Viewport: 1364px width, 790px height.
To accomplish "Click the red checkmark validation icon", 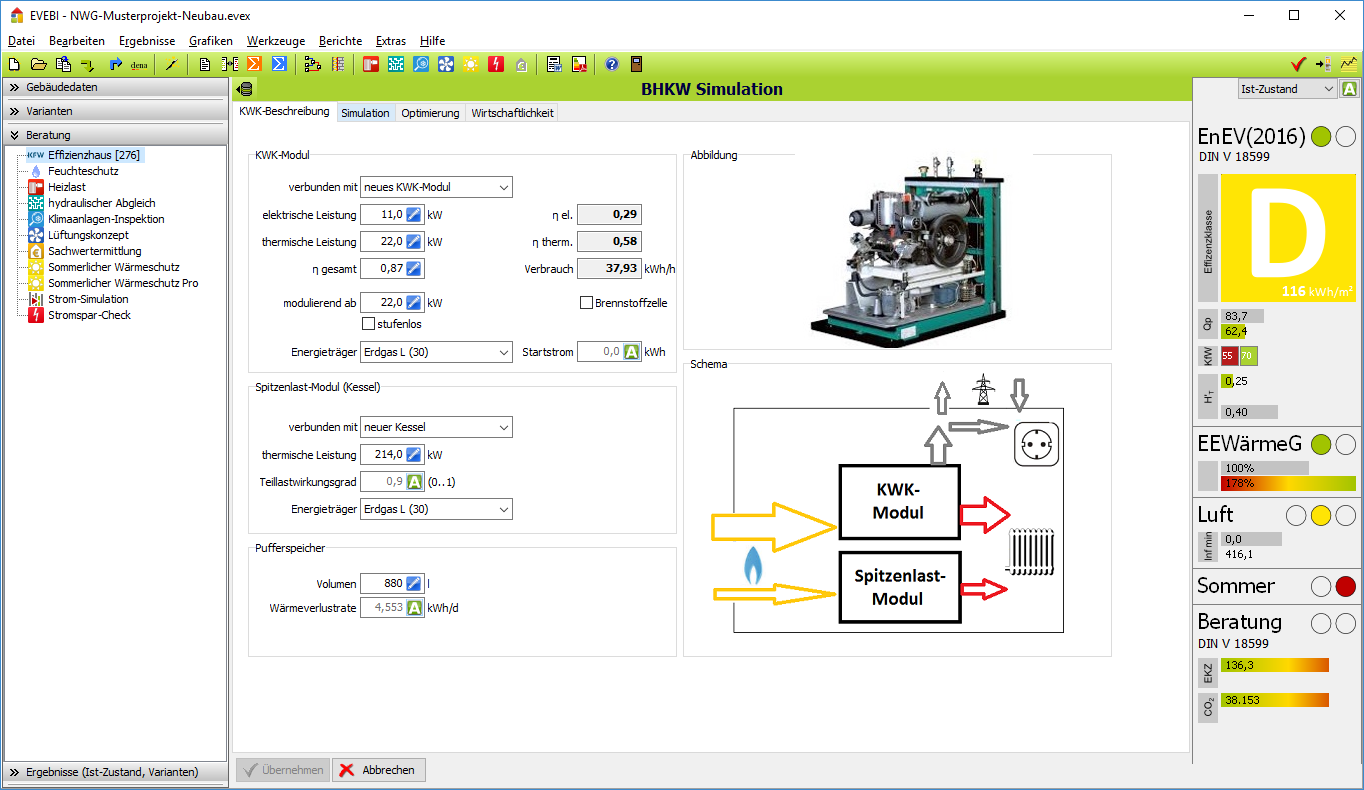I will [1298, 64].
